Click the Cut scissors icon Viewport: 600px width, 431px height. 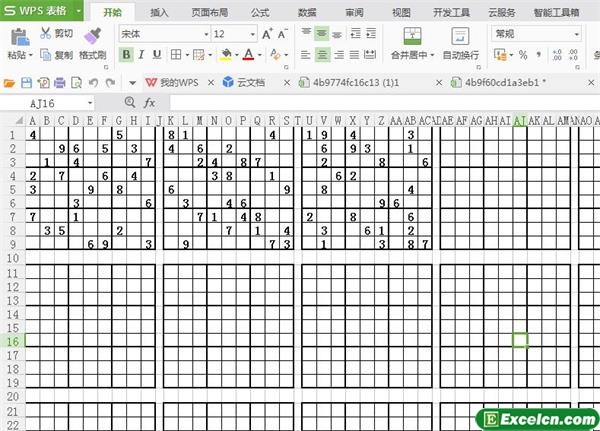coord(45,33)
